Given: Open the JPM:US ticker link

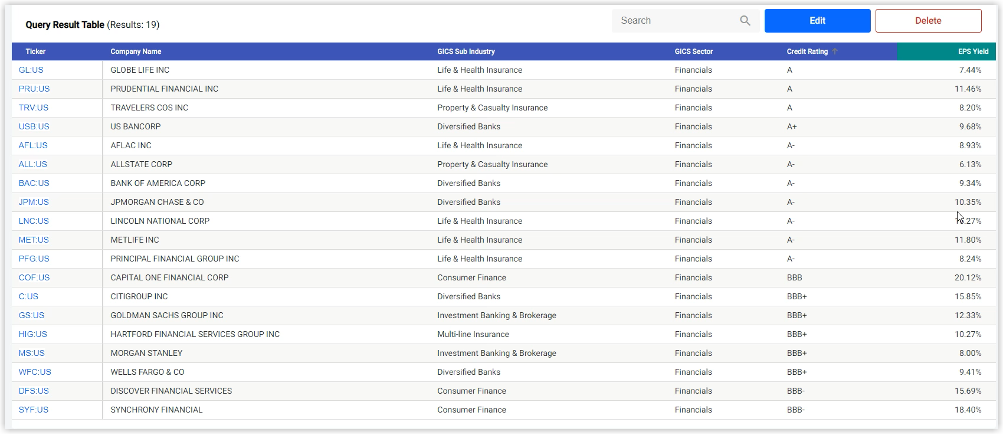Looking at the screenshot, I should (x=34, y=202).
